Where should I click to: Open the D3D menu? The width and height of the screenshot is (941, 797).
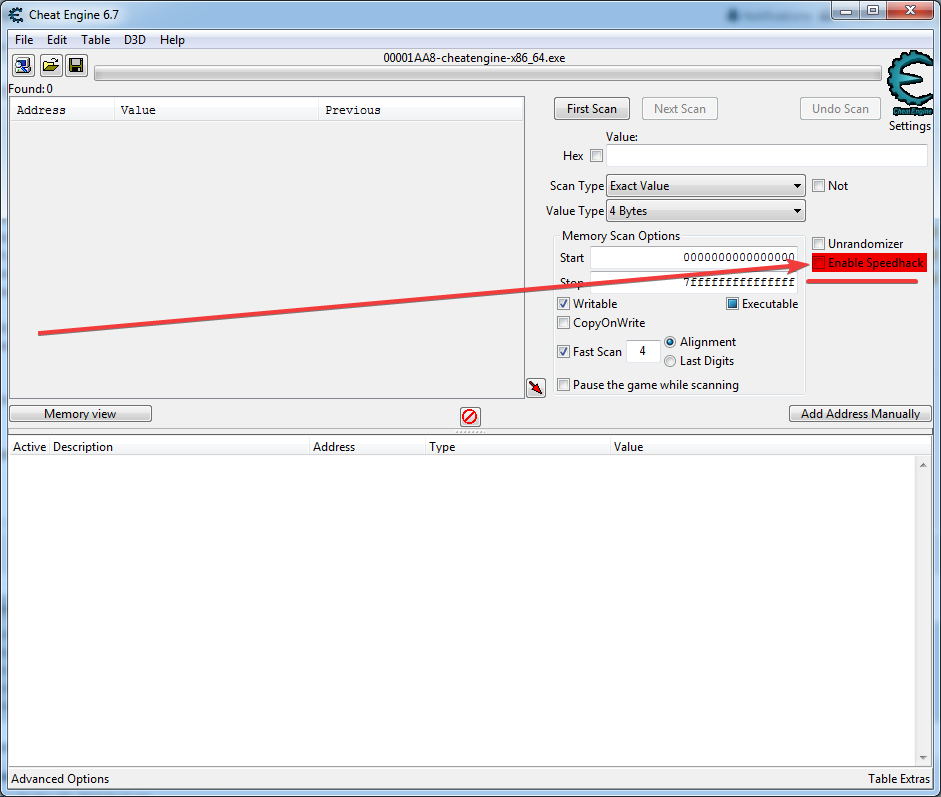point(134,40)
